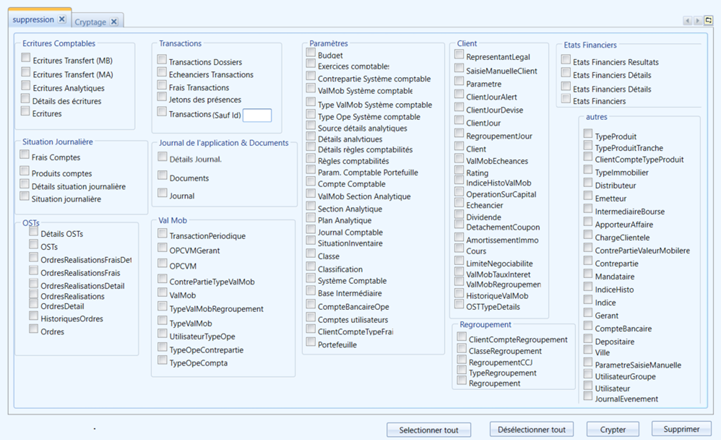The image size is (721, 440).
Task: Click the Désélectionner tout button
Action: (x=532, y=429)
